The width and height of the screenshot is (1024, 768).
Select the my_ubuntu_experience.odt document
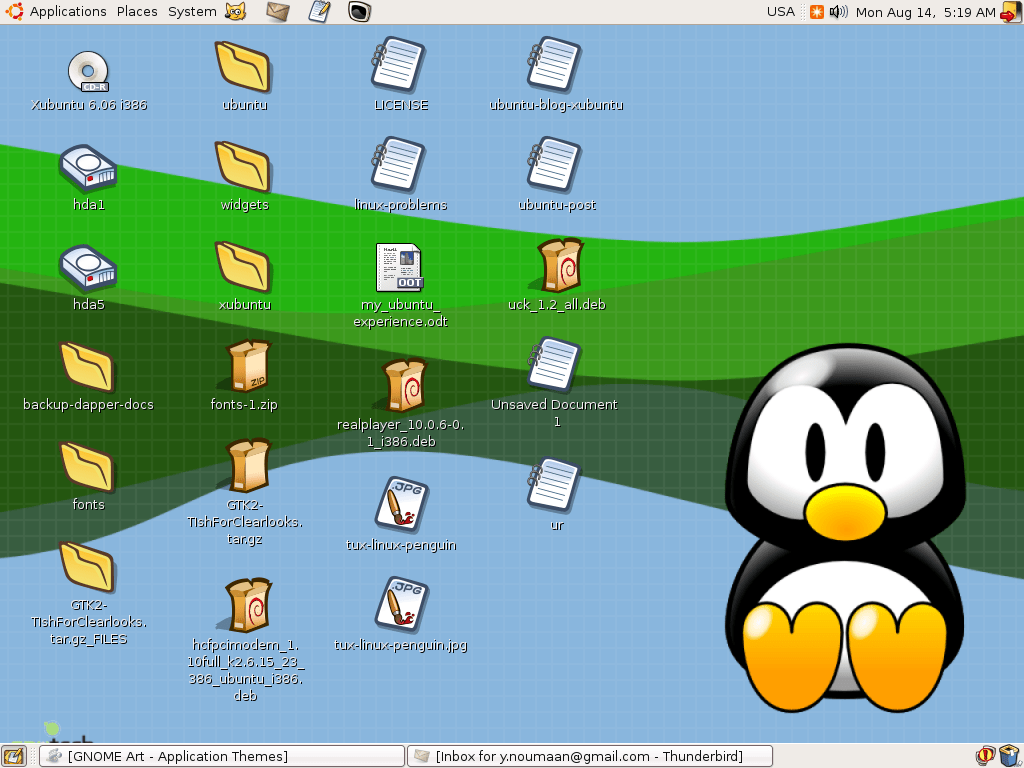400,266
